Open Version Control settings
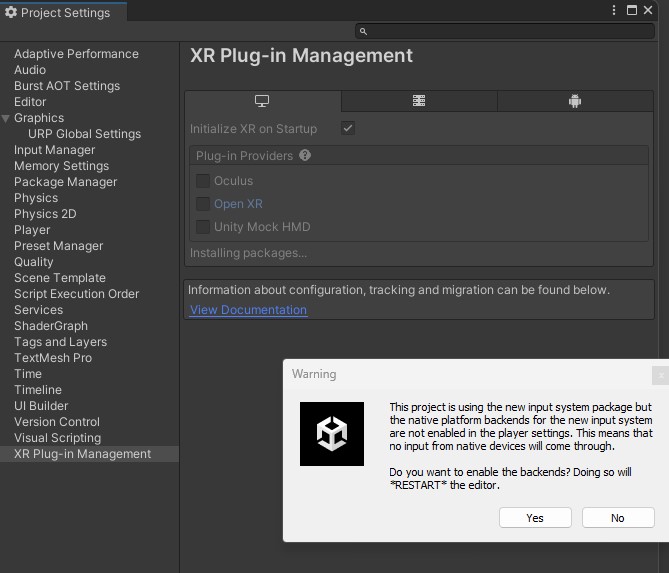 click(57, 422)
